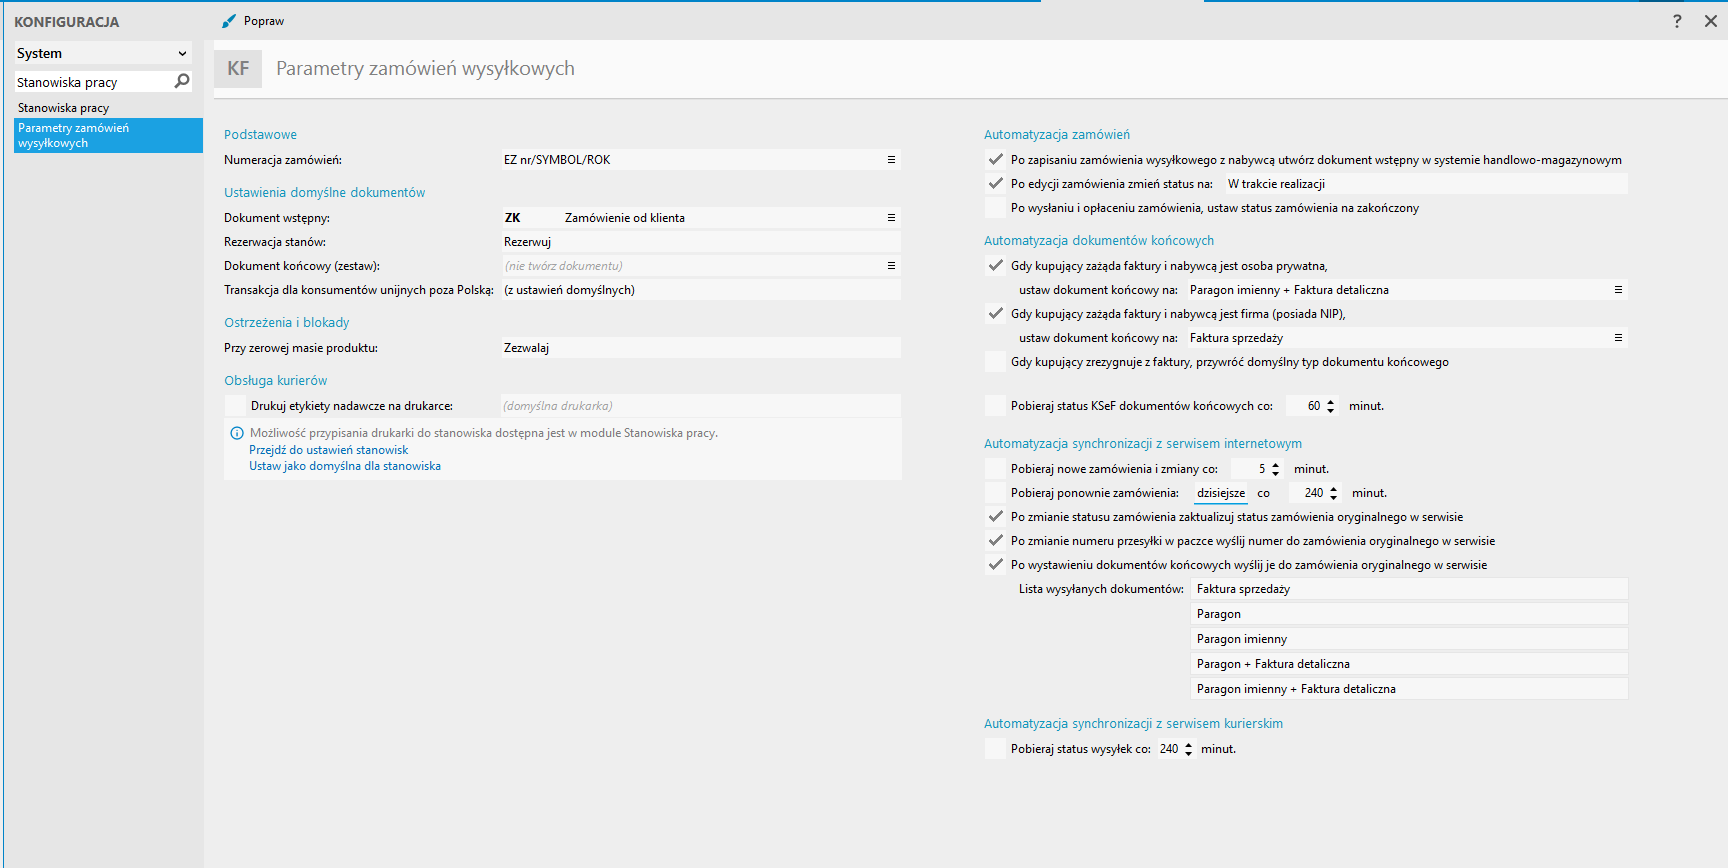1728x868 pixels.
Task: Select Stanowiska pracy in the sidebar list
Action: (x=64, y=108)
